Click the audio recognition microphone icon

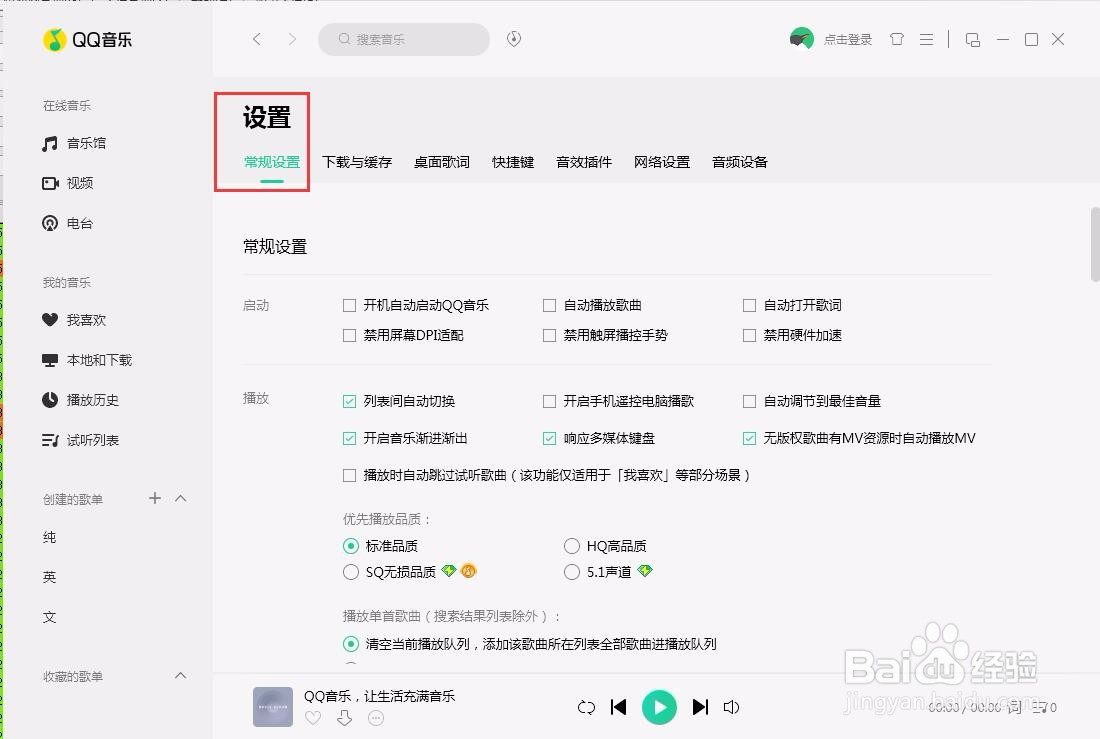point(513,39)
